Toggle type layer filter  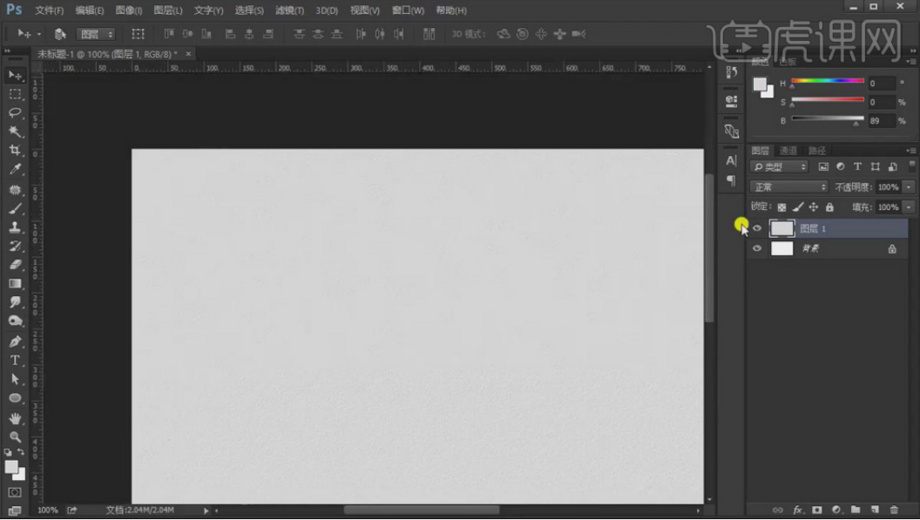tap(857, 167)
